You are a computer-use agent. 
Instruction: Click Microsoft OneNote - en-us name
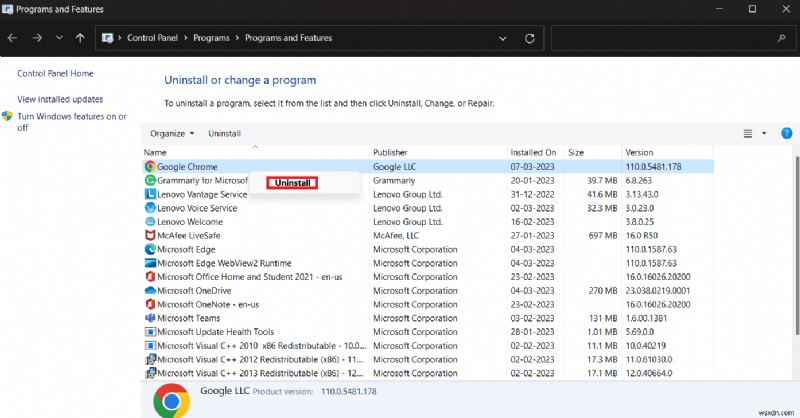[x=208, y=304]
